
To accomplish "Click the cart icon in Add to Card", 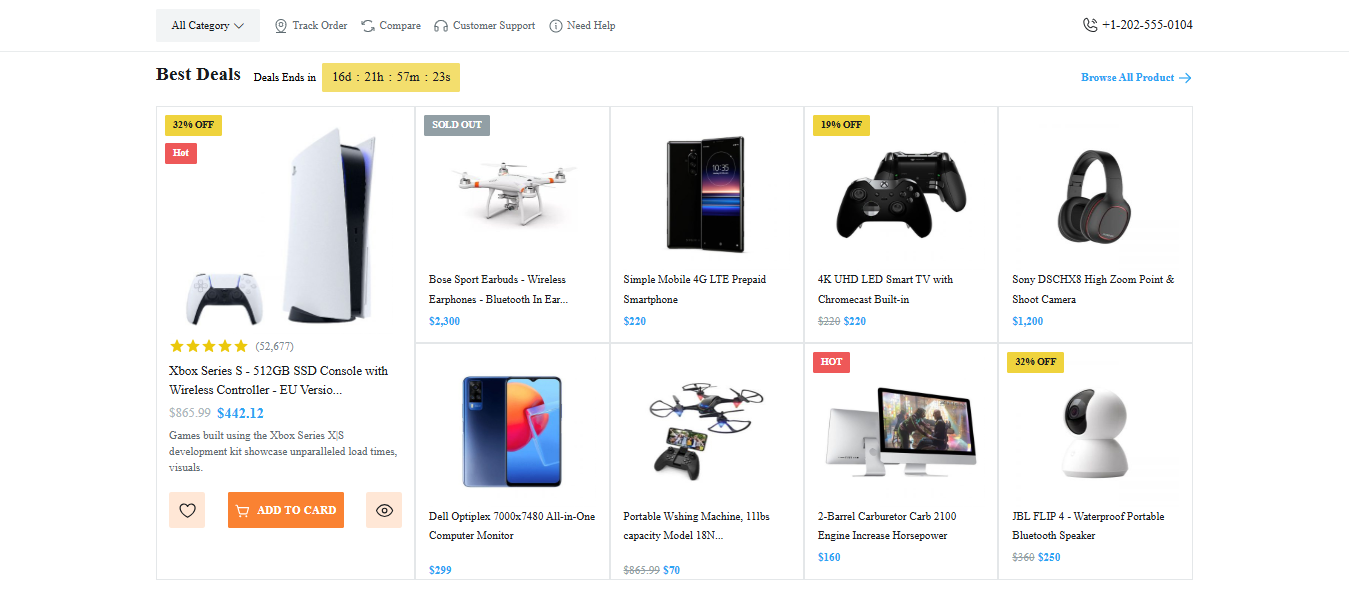I will pos(242,511).
